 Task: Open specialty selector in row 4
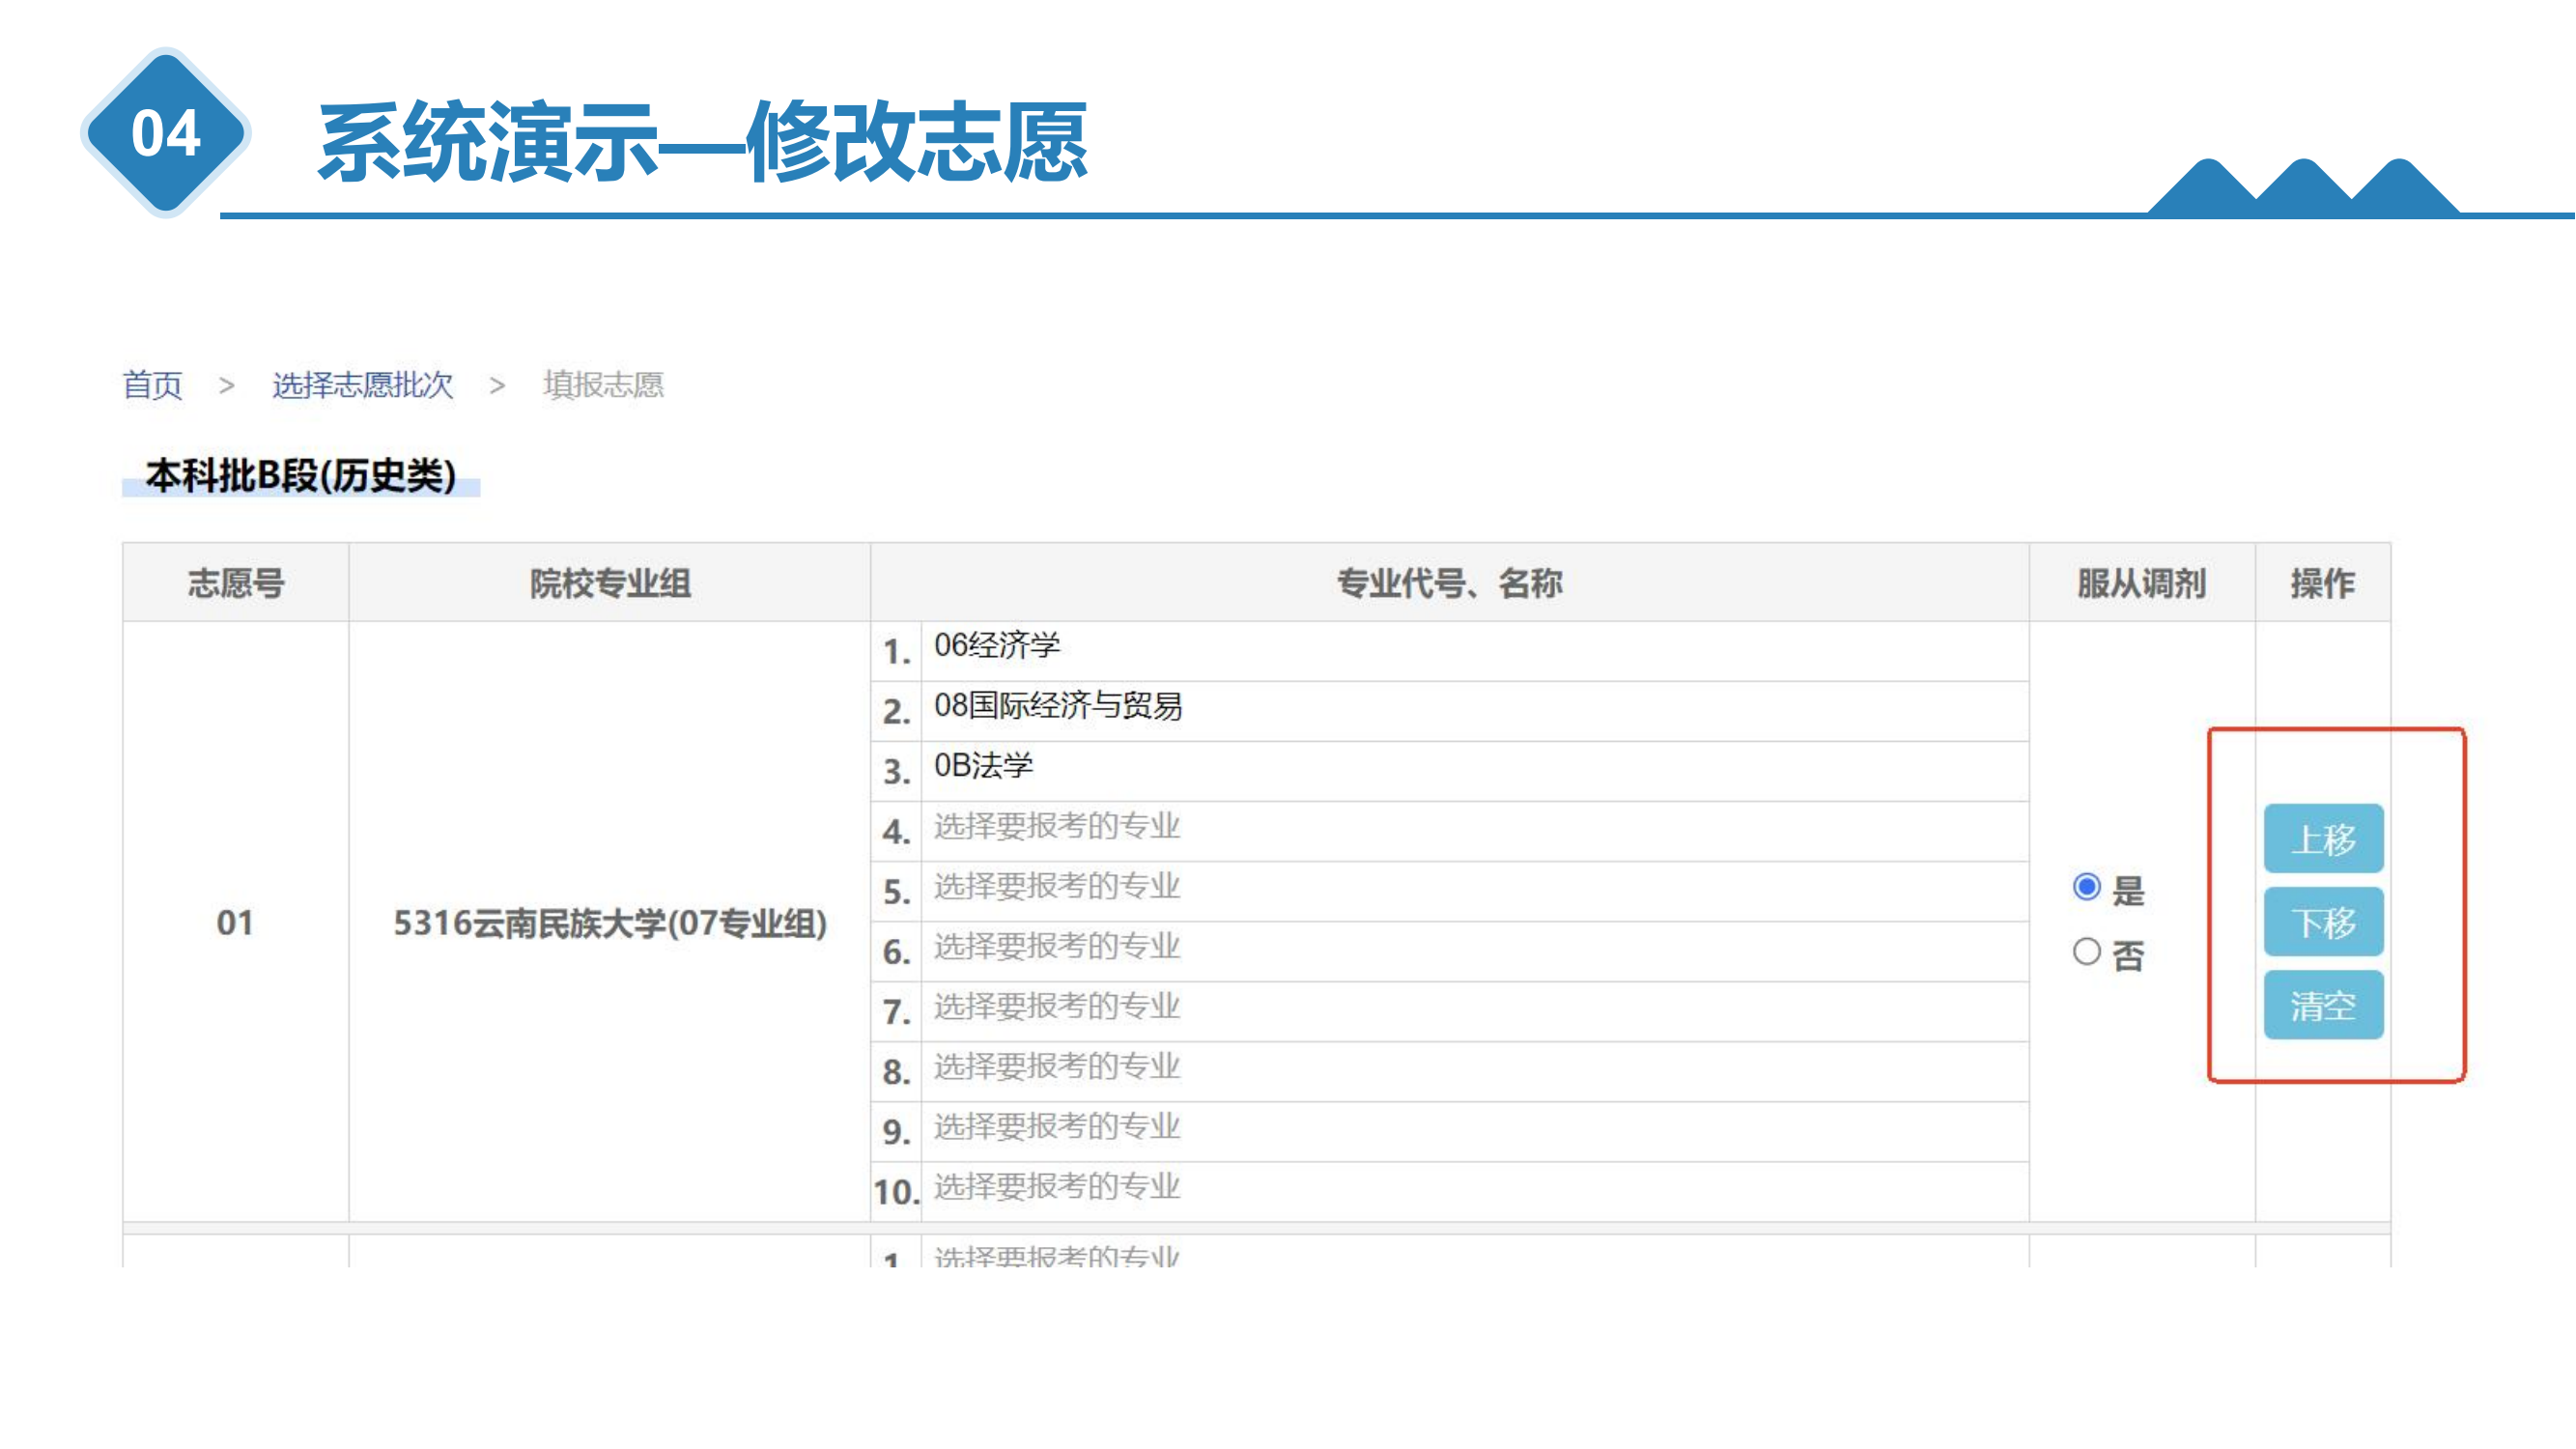(x=1057, y=826)
